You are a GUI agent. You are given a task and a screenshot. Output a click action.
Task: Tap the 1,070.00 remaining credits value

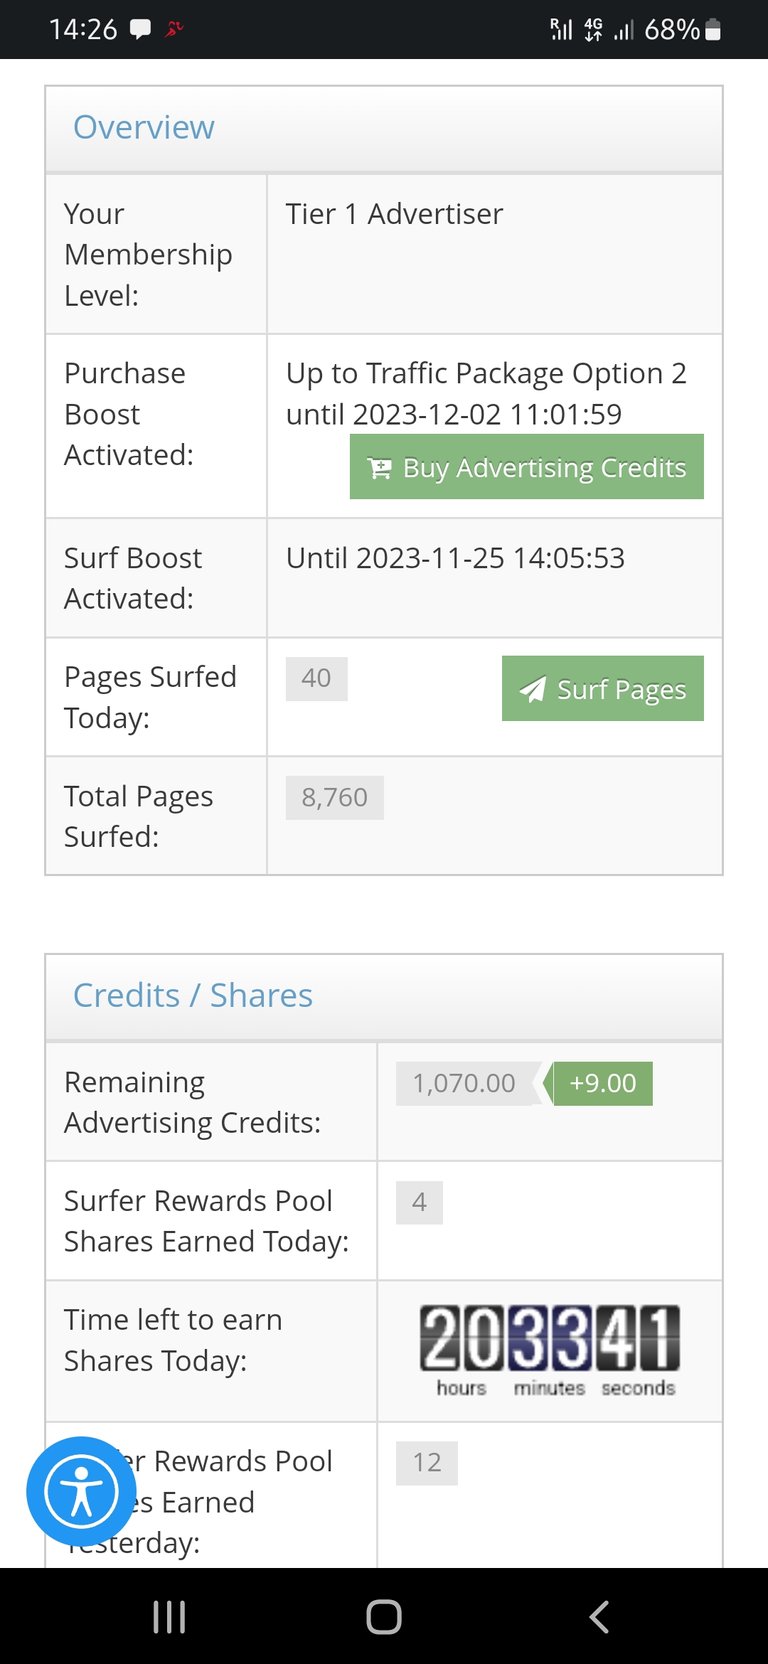pyautogui.click(x=465, y=1083)
